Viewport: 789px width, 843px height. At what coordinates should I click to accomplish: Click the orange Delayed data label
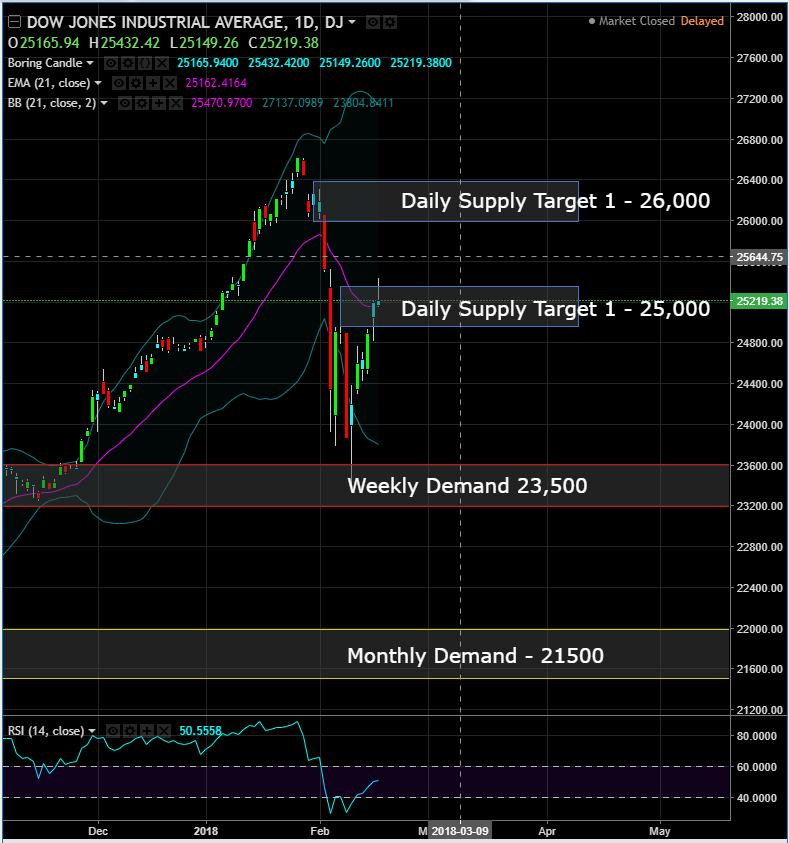(702, 21)
